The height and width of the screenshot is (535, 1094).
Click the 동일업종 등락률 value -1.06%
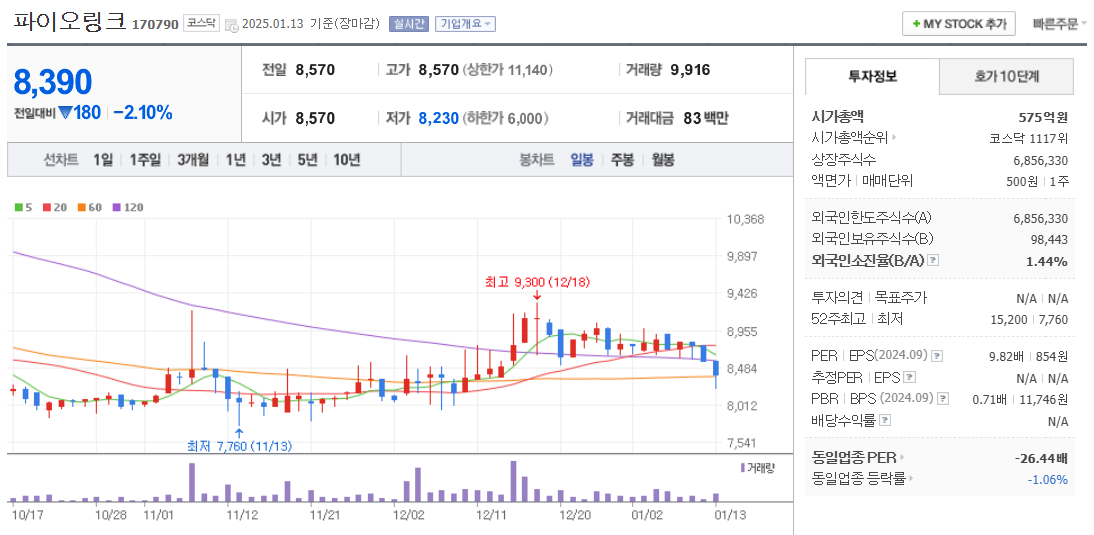[1047, 479]
